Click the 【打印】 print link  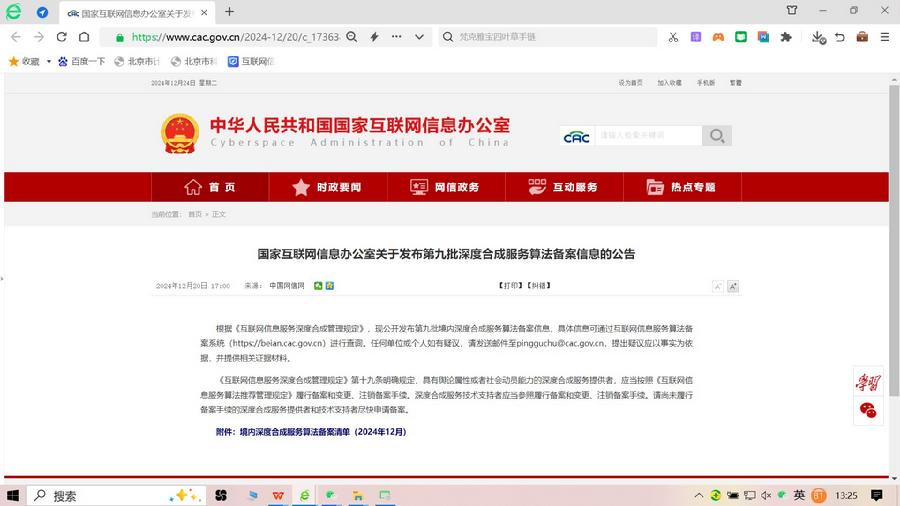(510, 286)
